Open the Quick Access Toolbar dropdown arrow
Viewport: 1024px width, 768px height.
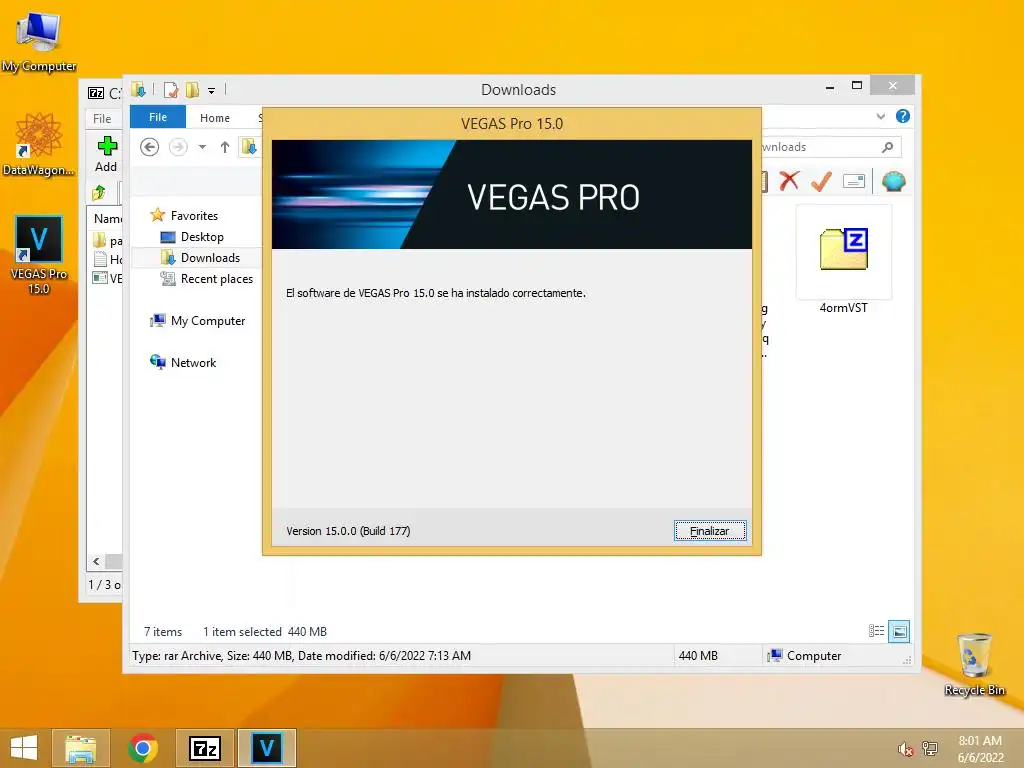[211, 91]
